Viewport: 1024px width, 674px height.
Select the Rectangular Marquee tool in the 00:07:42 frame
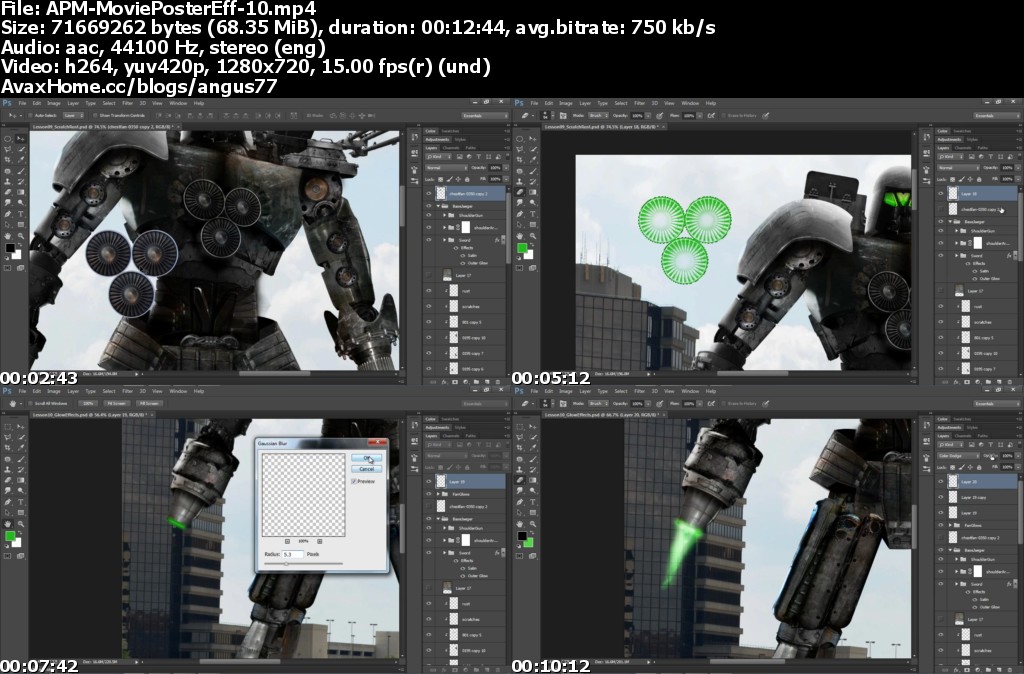[x=7, y=426]
